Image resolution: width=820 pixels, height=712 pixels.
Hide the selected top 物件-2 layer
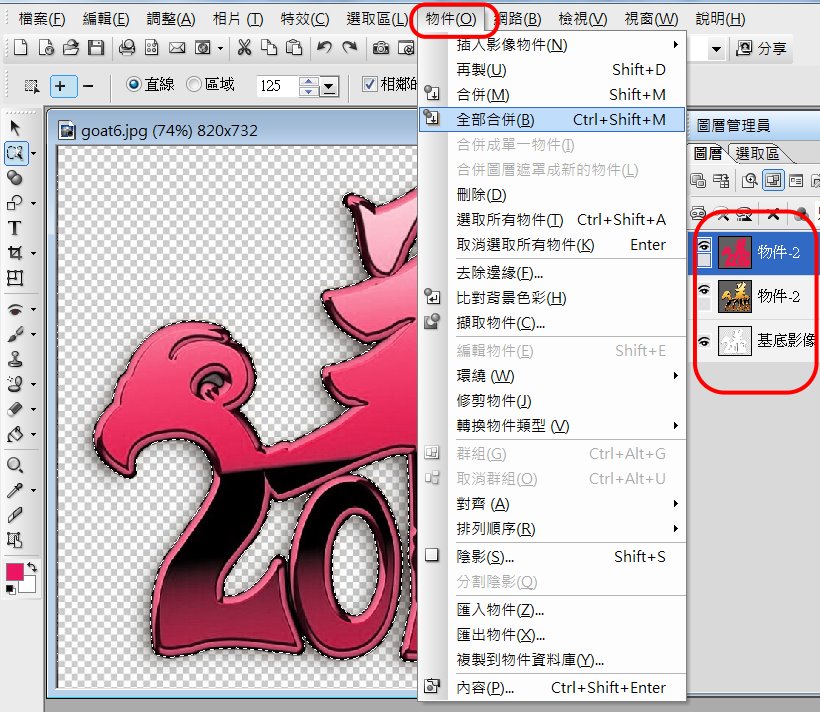coord(704,246)
